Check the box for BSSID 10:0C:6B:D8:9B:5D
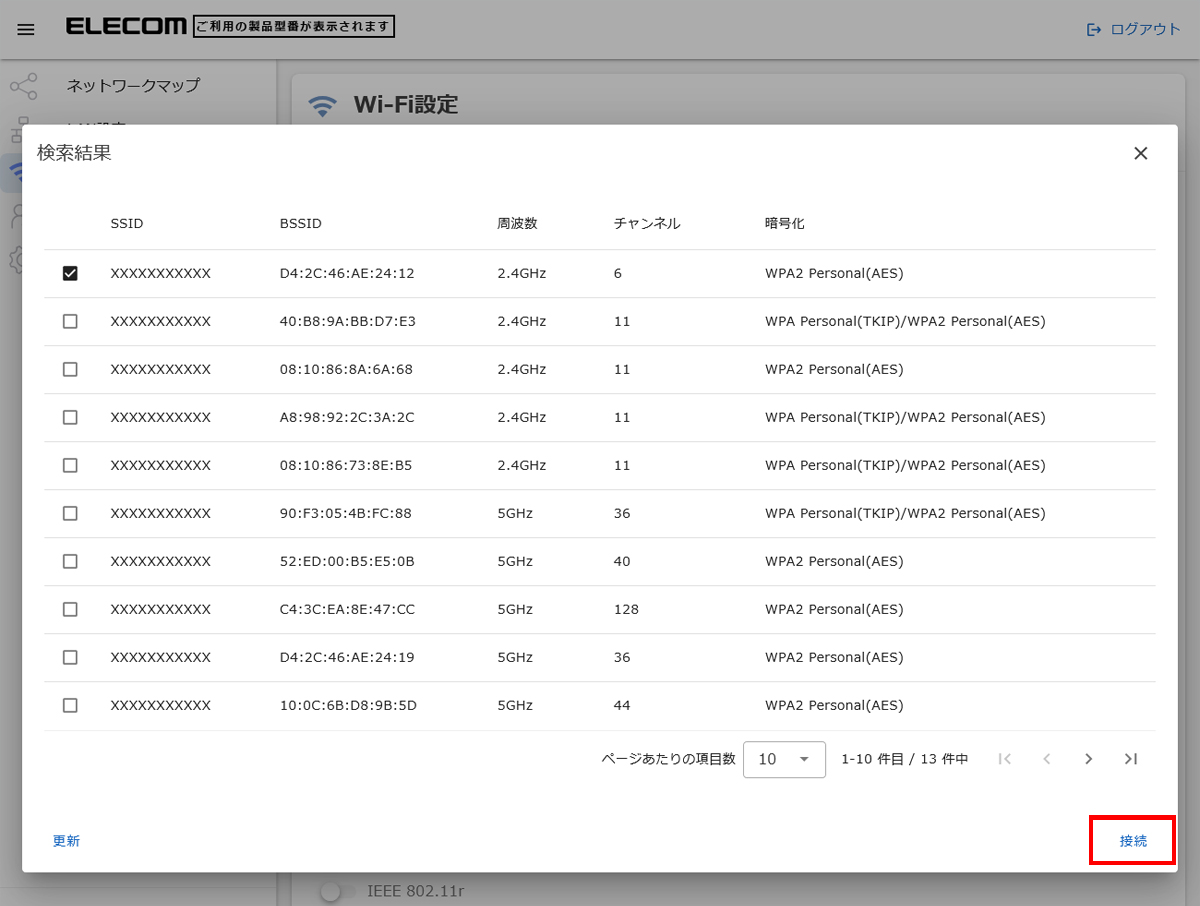This screenshot has width=1200, height=906. [70, 705]
